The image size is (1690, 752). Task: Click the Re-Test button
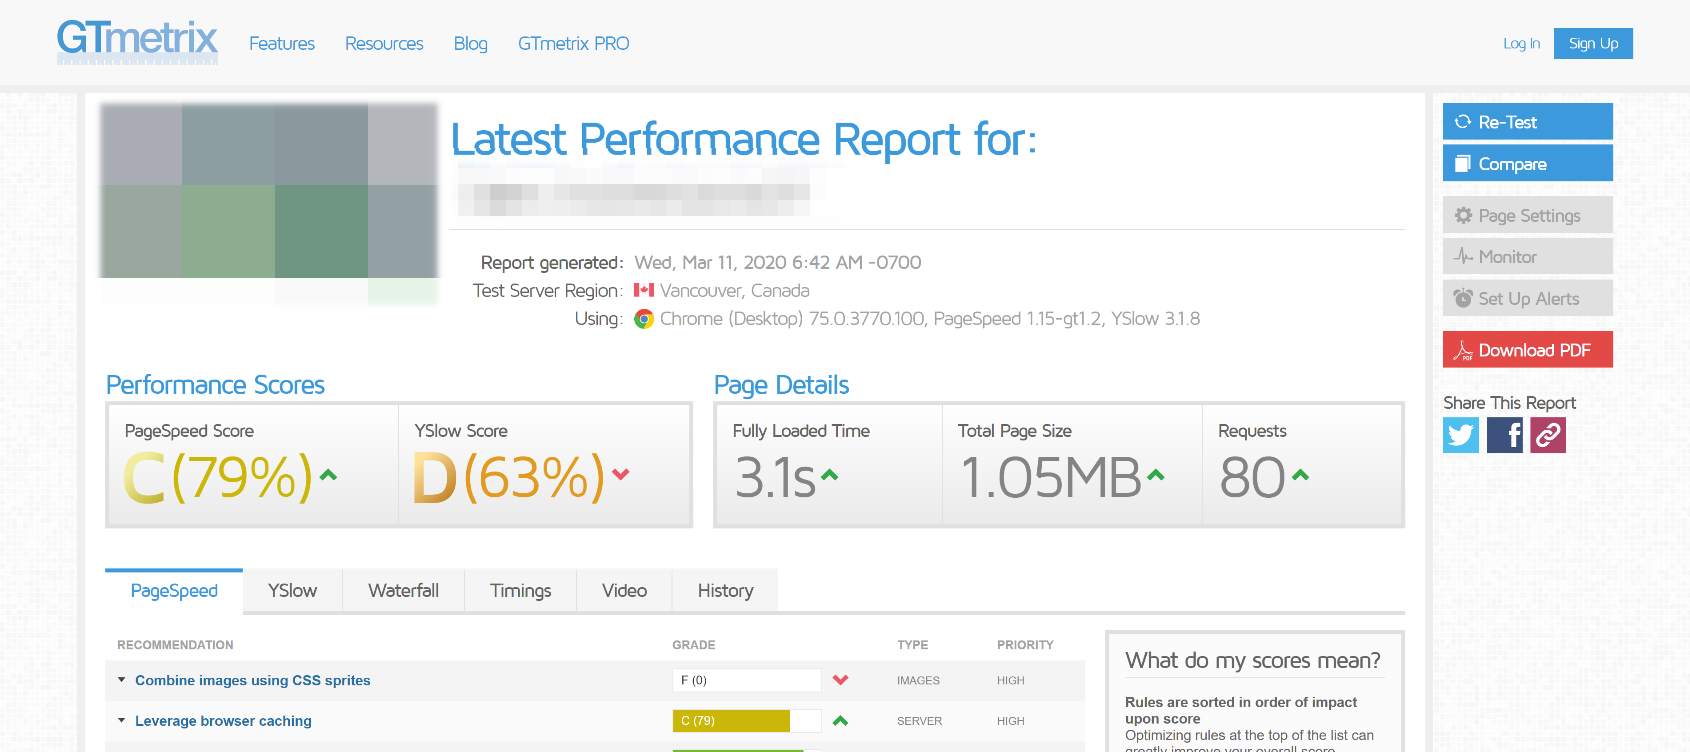1528,122
